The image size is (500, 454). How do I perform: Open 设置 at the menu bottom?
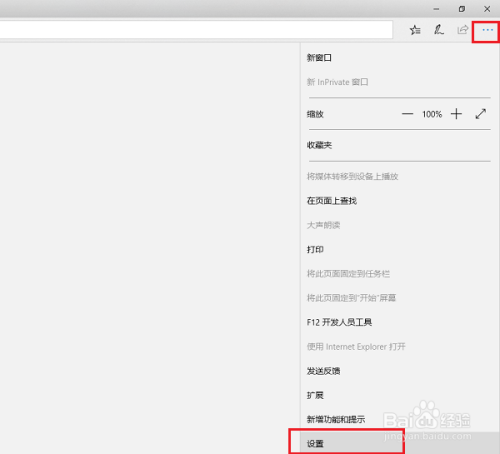click(315, 444)
